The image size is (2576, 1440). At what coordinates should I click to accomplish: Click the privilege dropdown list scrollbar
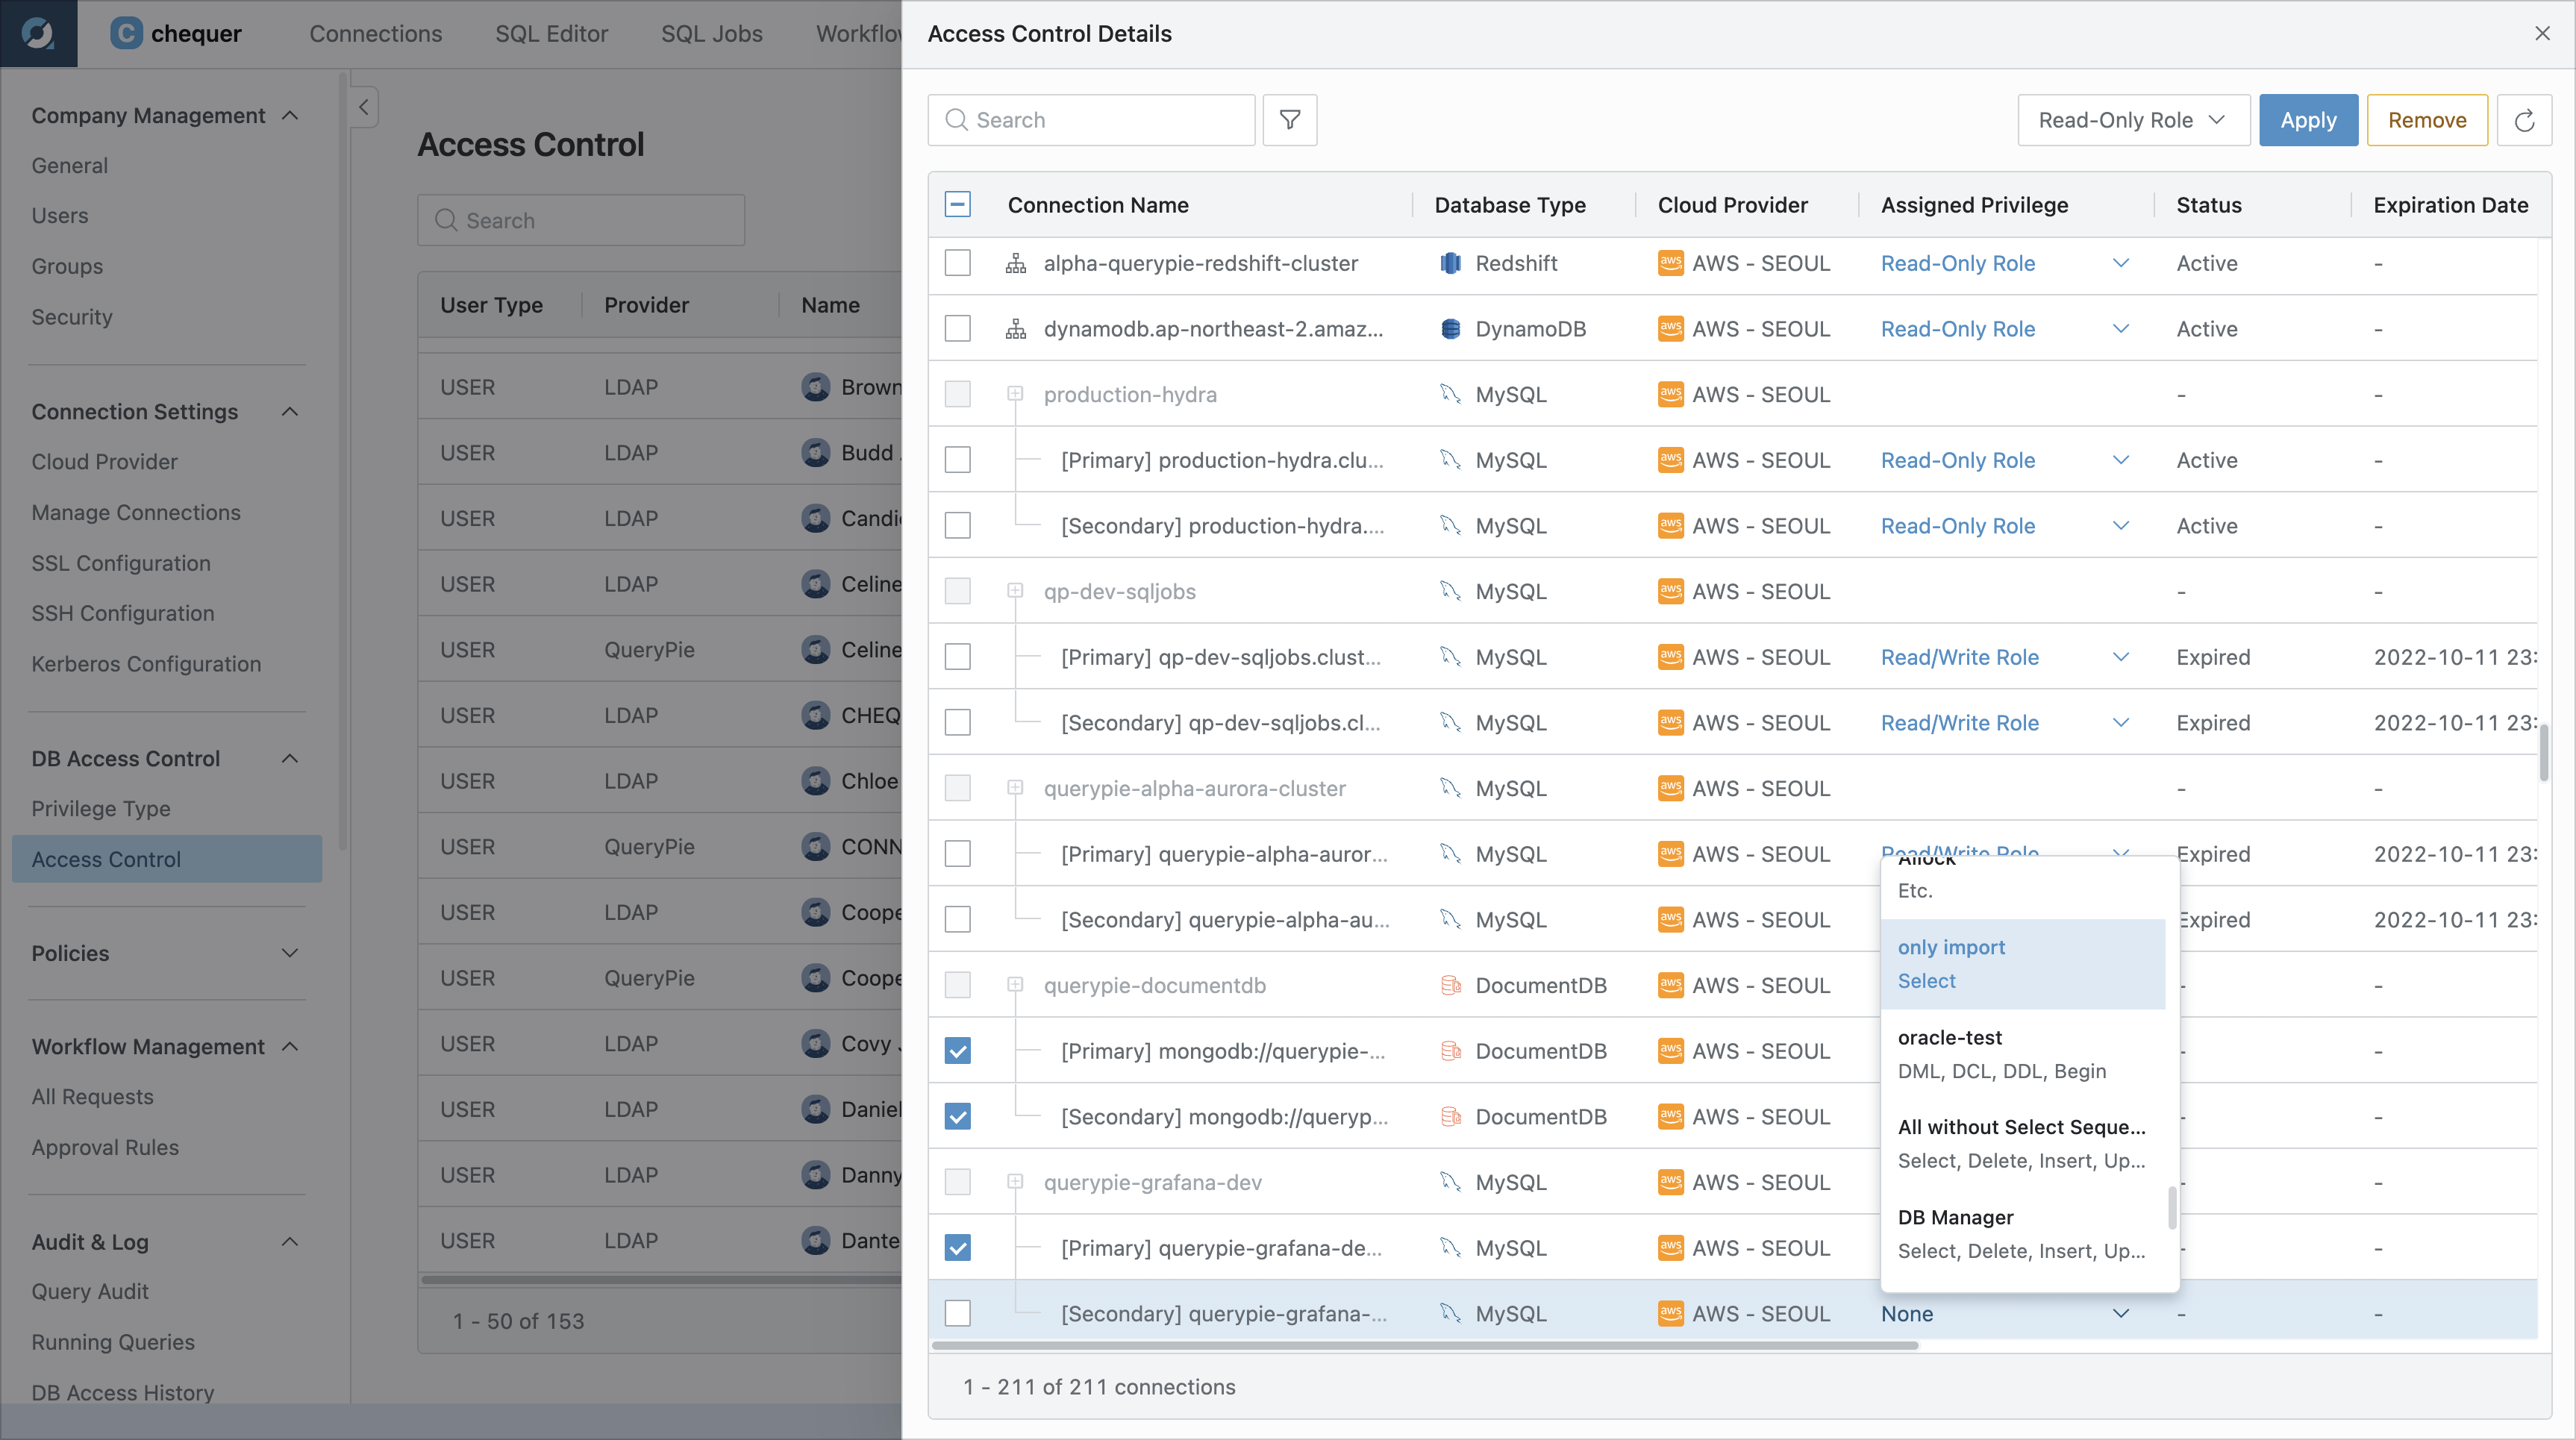pos(2172,1207)
